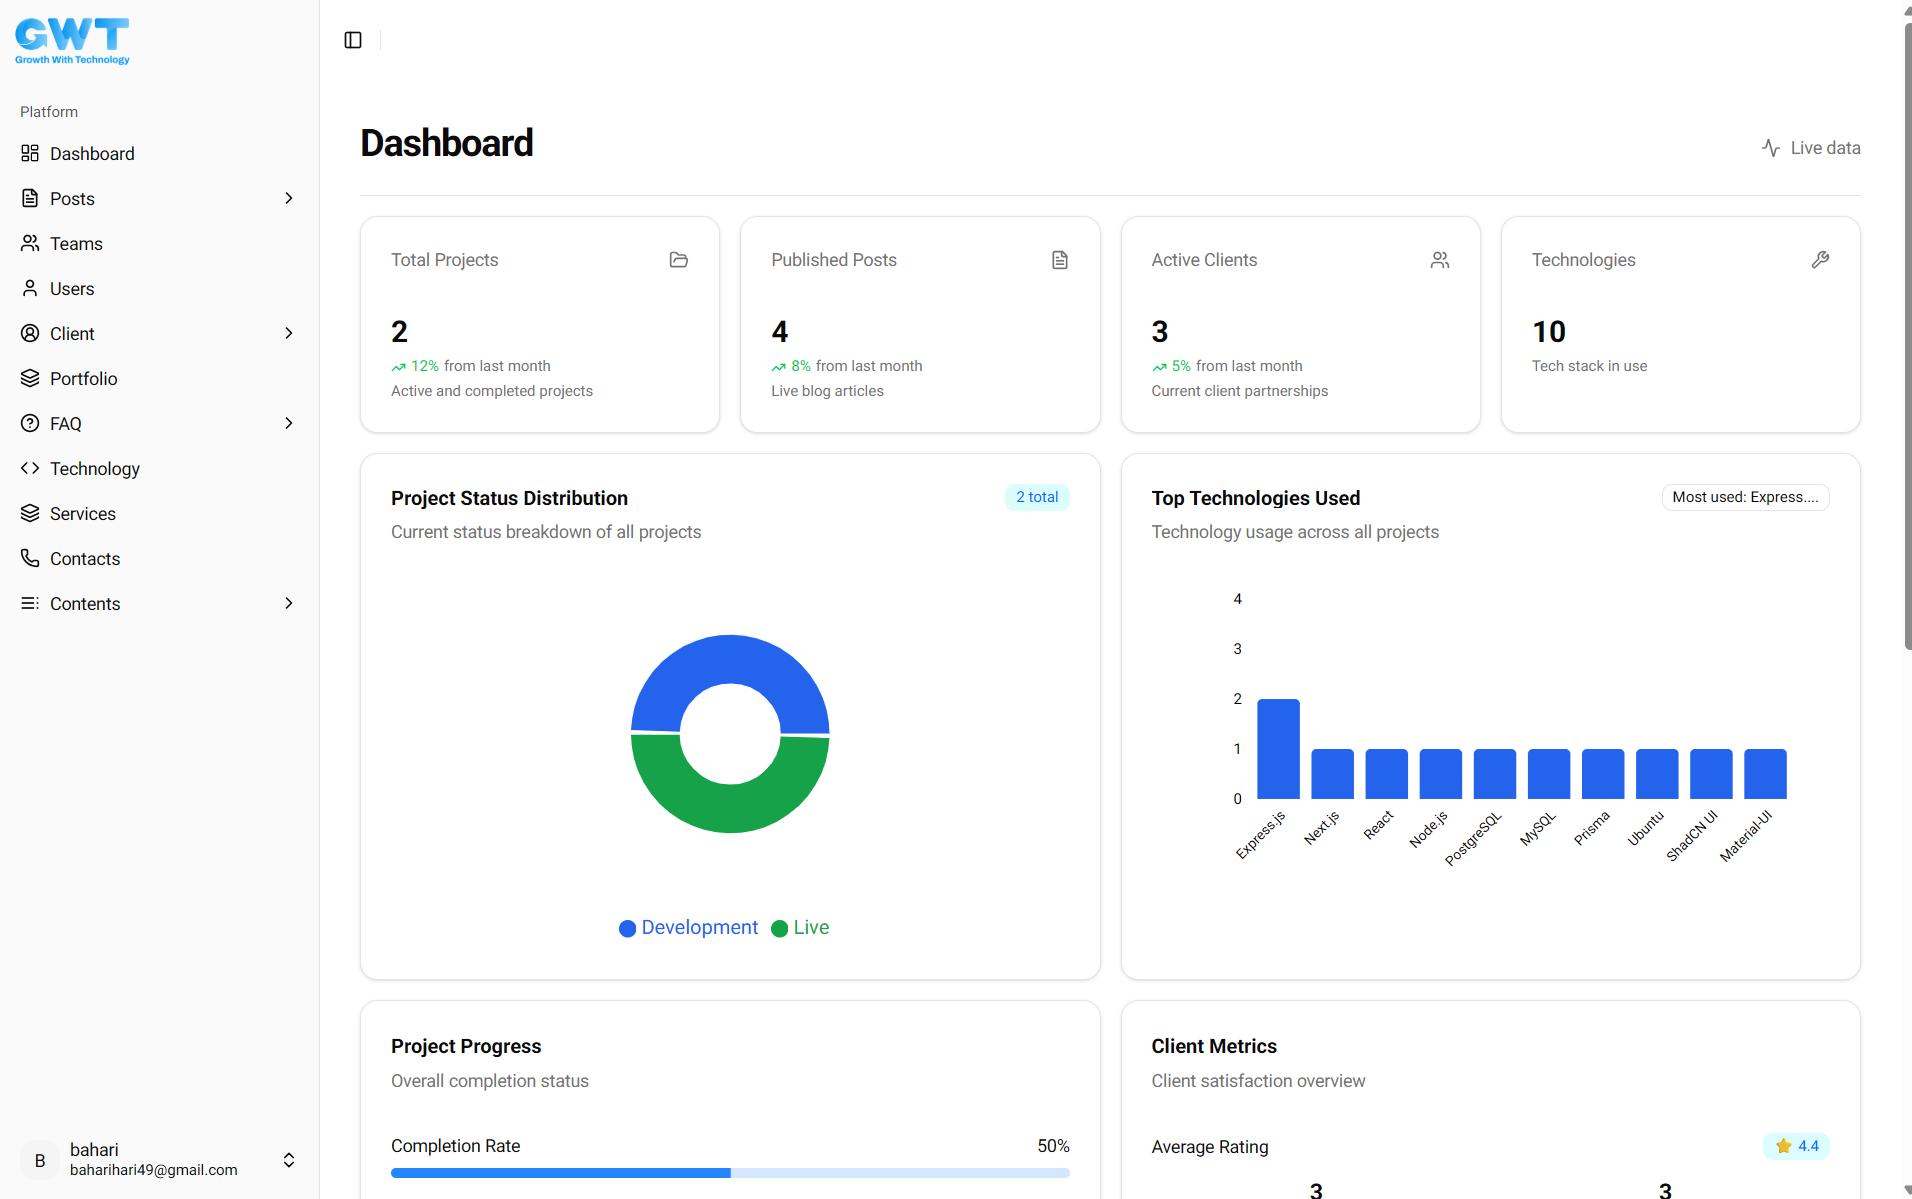Click the Contacts phone icon

click(x=30, y=558)
